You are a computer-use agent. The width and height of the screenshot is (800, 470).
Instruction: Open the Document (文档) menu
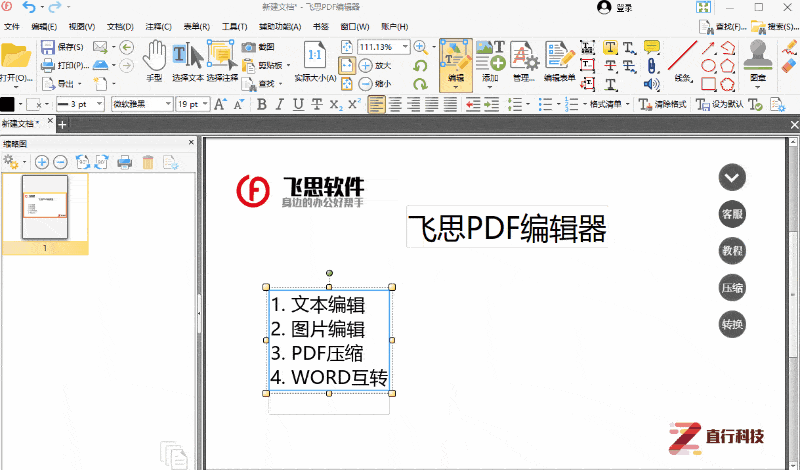pyautogui.click(x=120, y=27)
